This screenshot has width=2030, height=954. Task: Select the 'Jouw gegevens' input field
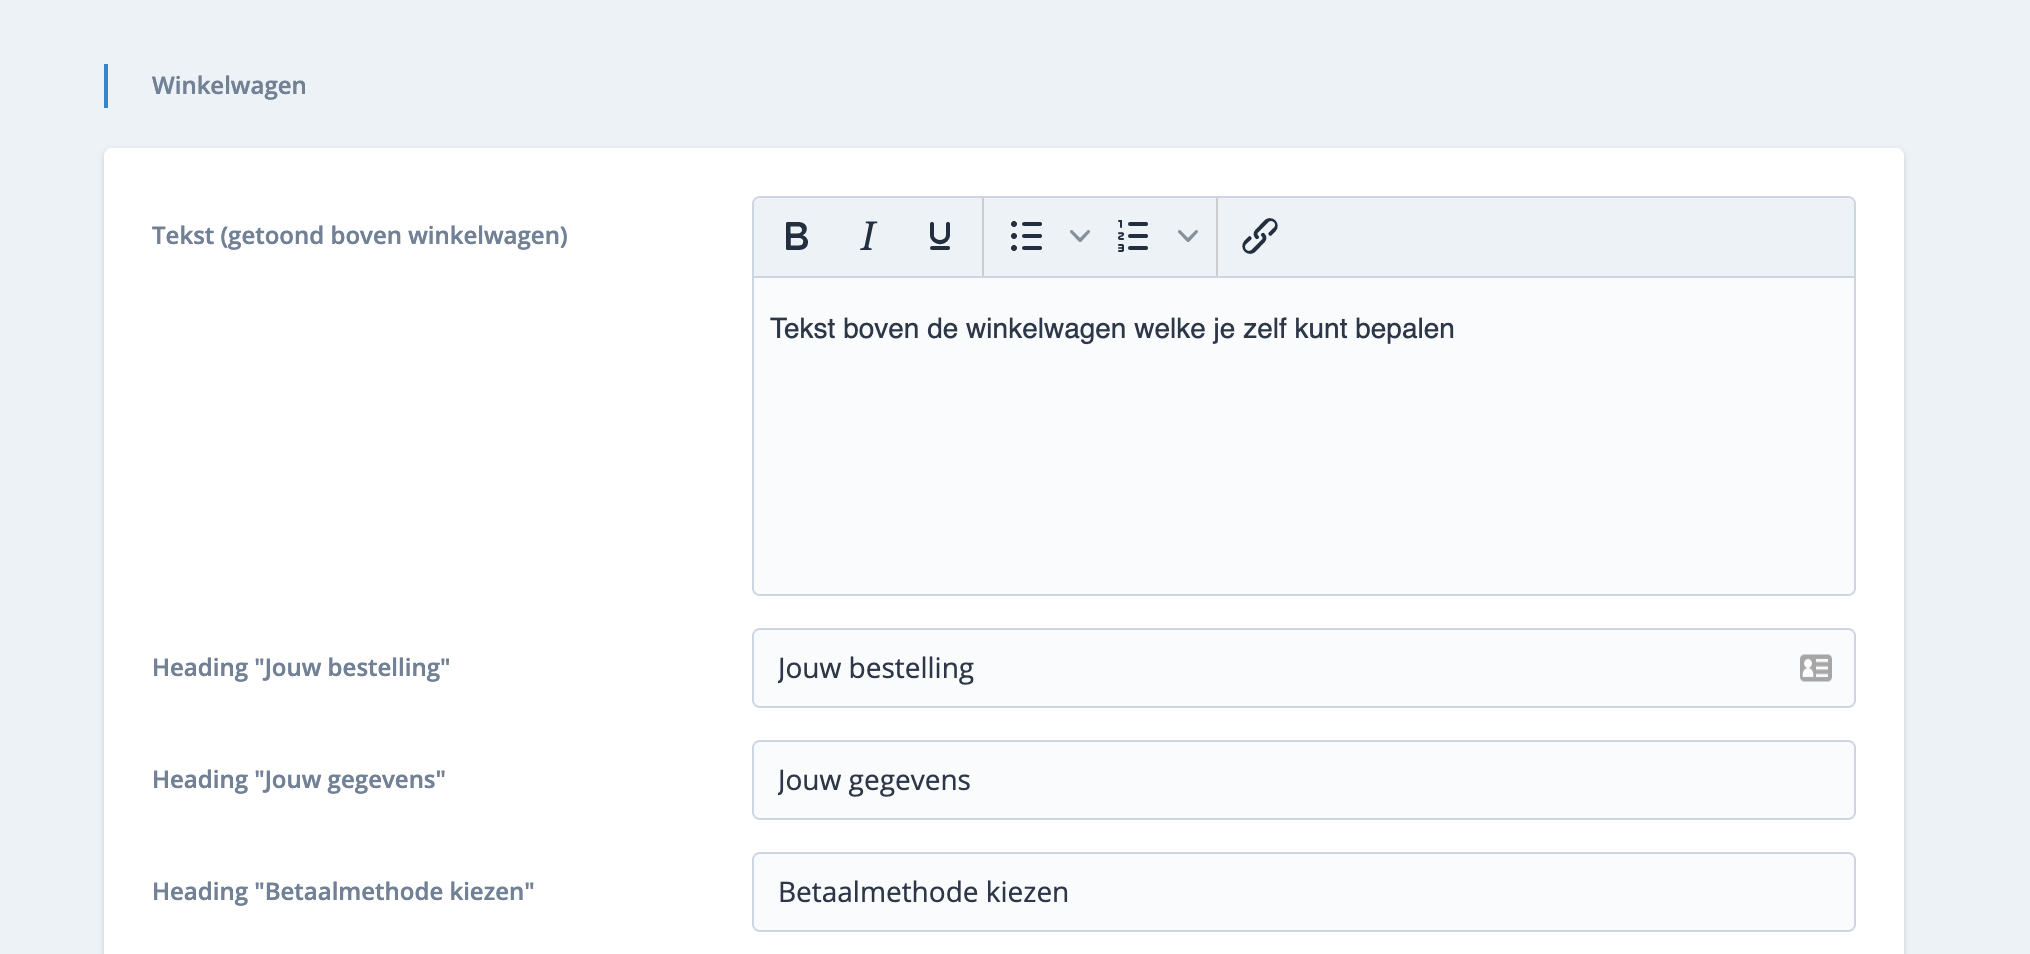[x=1302, y=780]
